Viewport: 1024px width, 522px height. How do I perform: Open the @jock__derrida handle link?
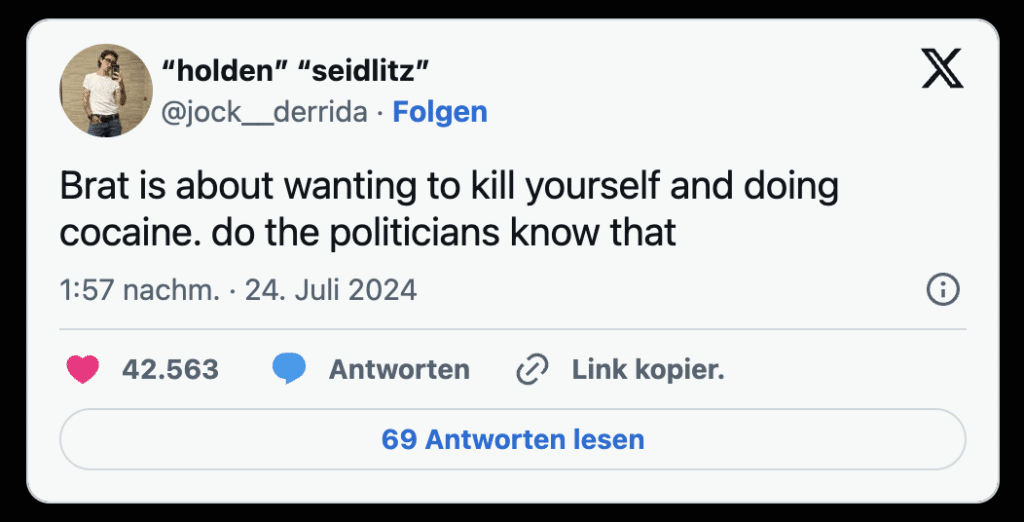pos(264,112)
